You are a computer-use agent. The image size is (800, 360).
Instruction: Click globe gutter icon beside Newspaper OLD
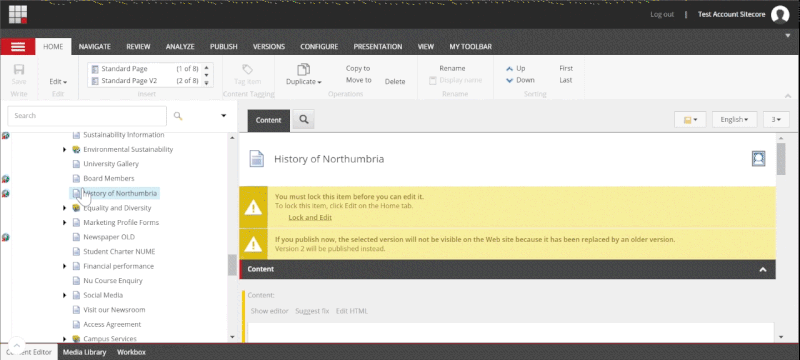(6, 237)
